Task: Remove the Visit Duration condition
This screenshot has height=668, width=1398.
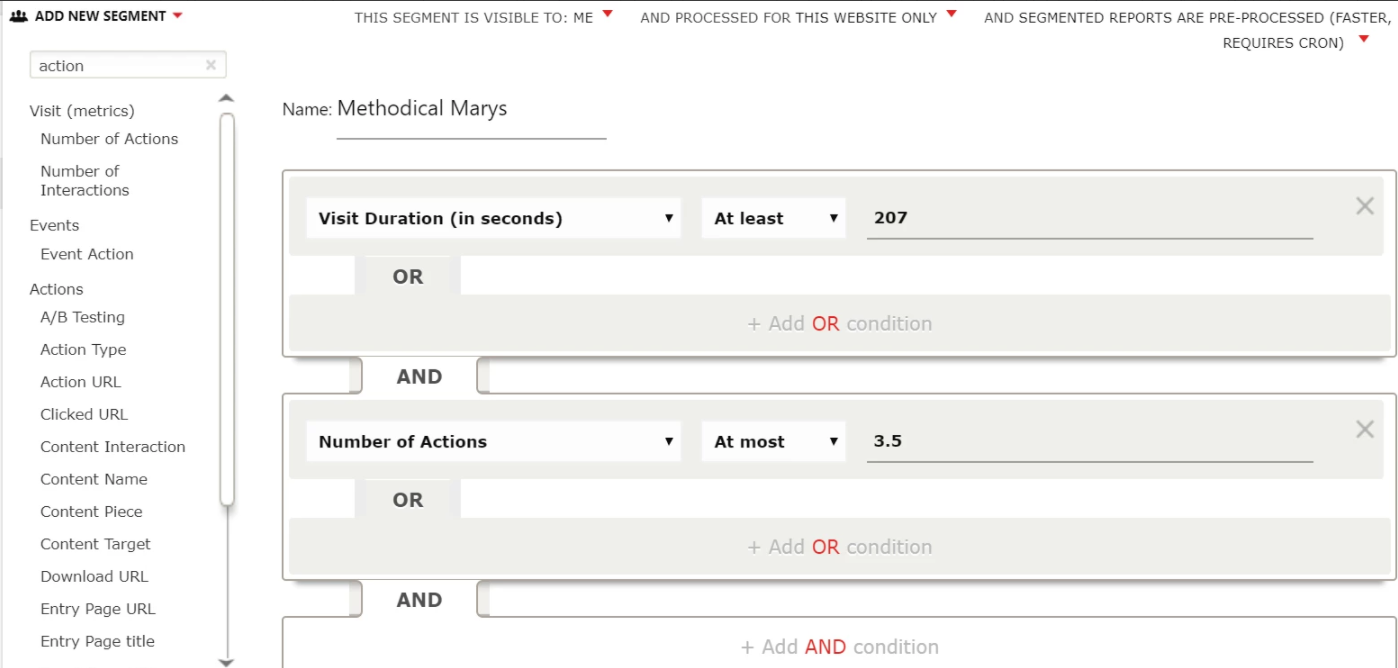Action: [1364, 206]
